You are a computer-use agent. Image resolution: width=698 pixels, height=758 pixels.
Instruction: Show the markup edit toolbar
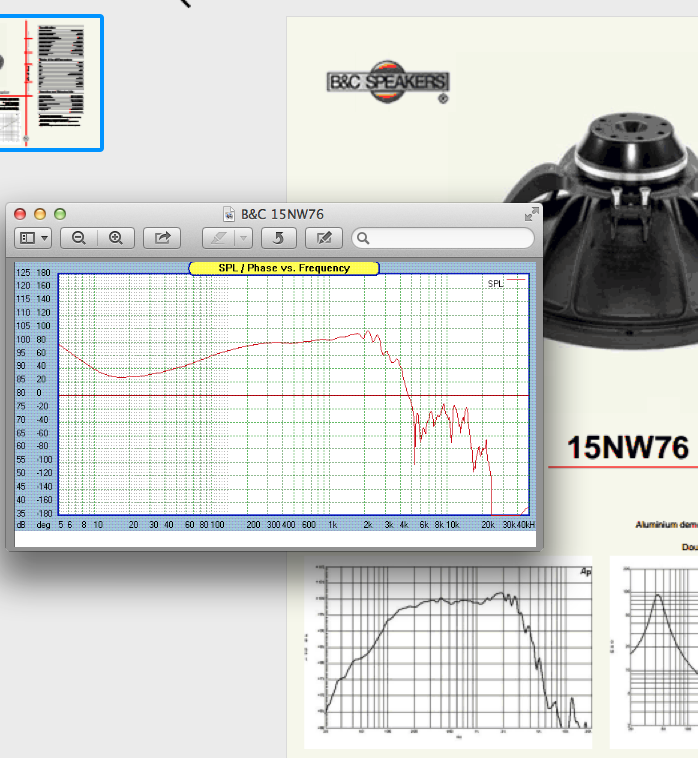click(324, 238)
